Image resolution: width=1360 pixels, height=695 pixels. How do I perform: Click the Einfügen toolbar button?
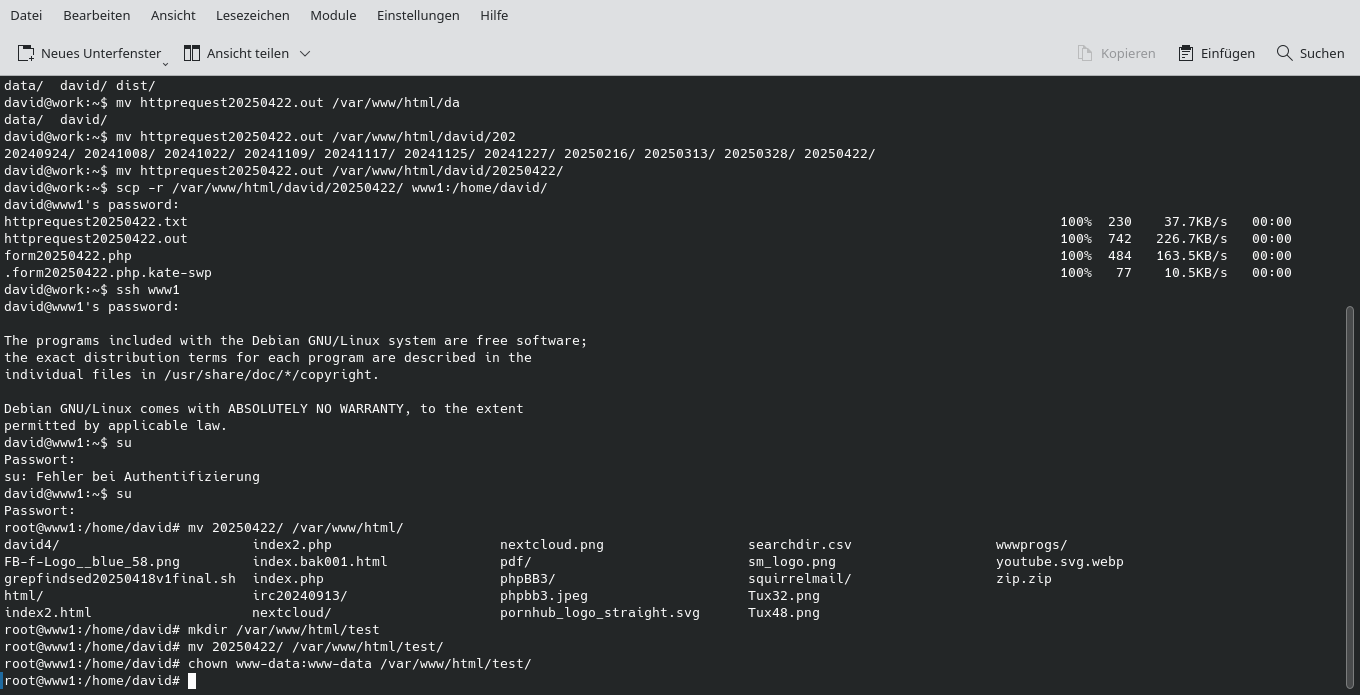1216,53
